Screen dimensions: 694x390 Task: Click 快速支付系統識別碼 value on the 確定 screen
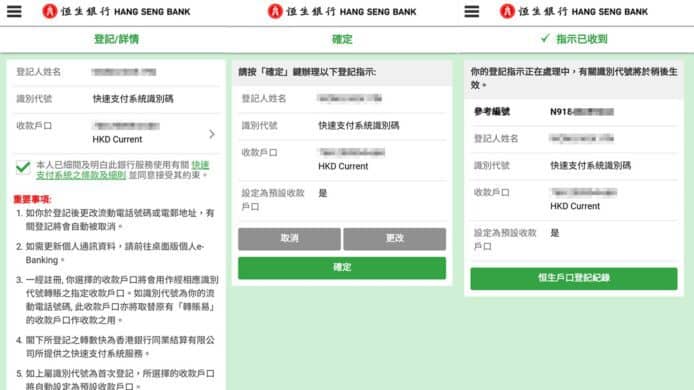(x=359, y=126)
